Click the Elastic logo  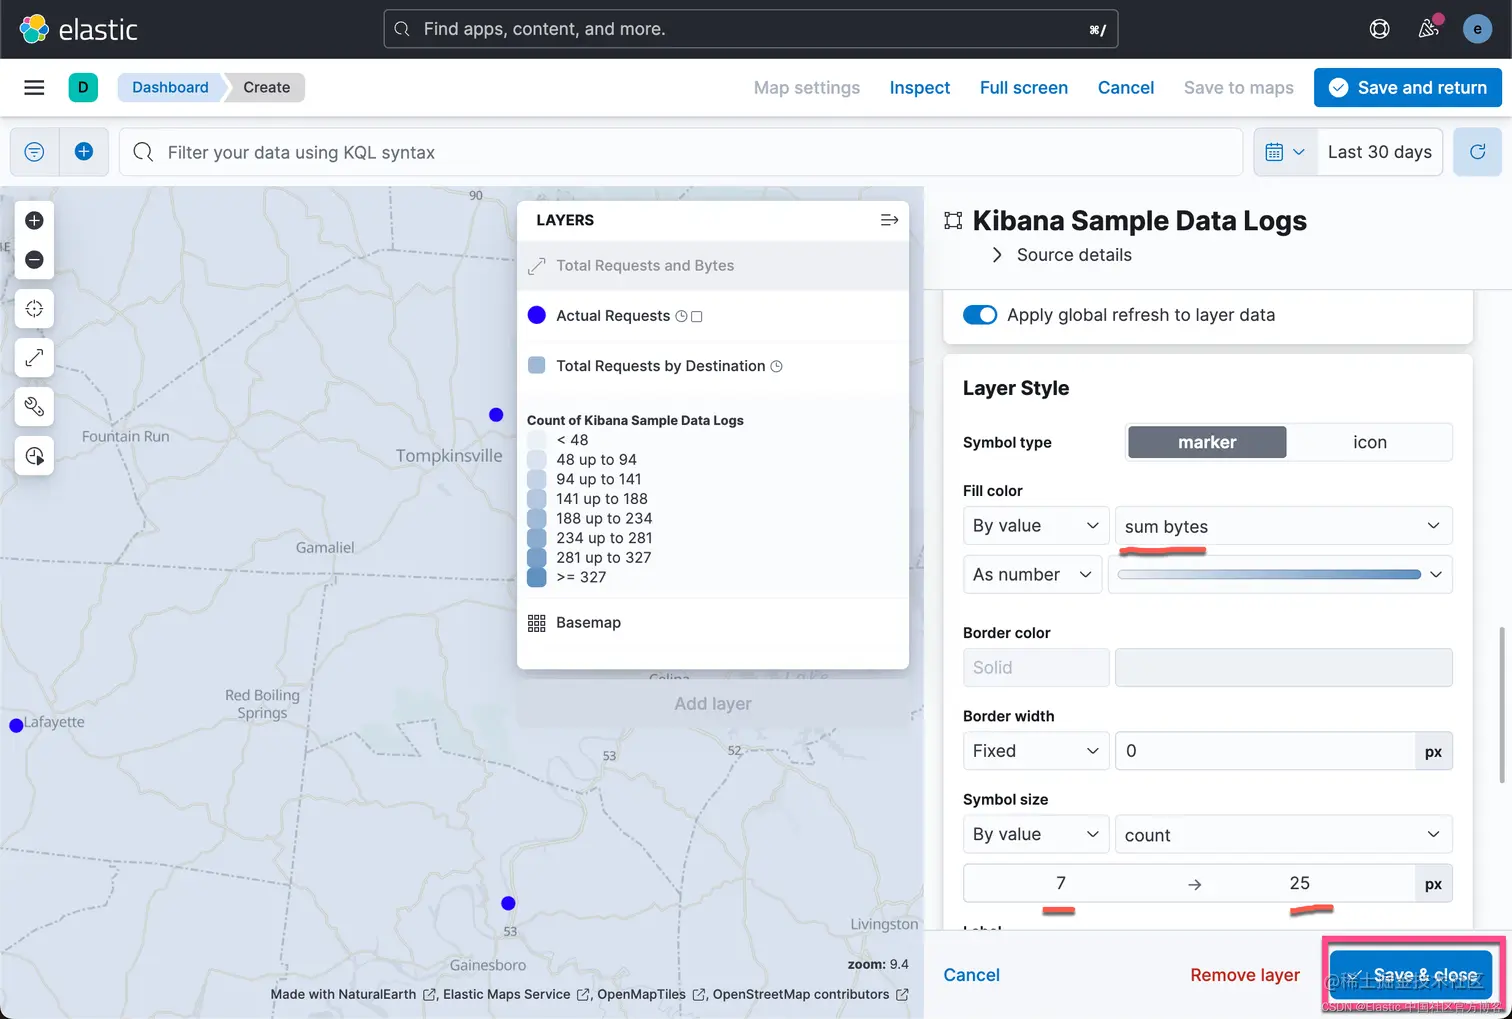click(x=78, y=29)
